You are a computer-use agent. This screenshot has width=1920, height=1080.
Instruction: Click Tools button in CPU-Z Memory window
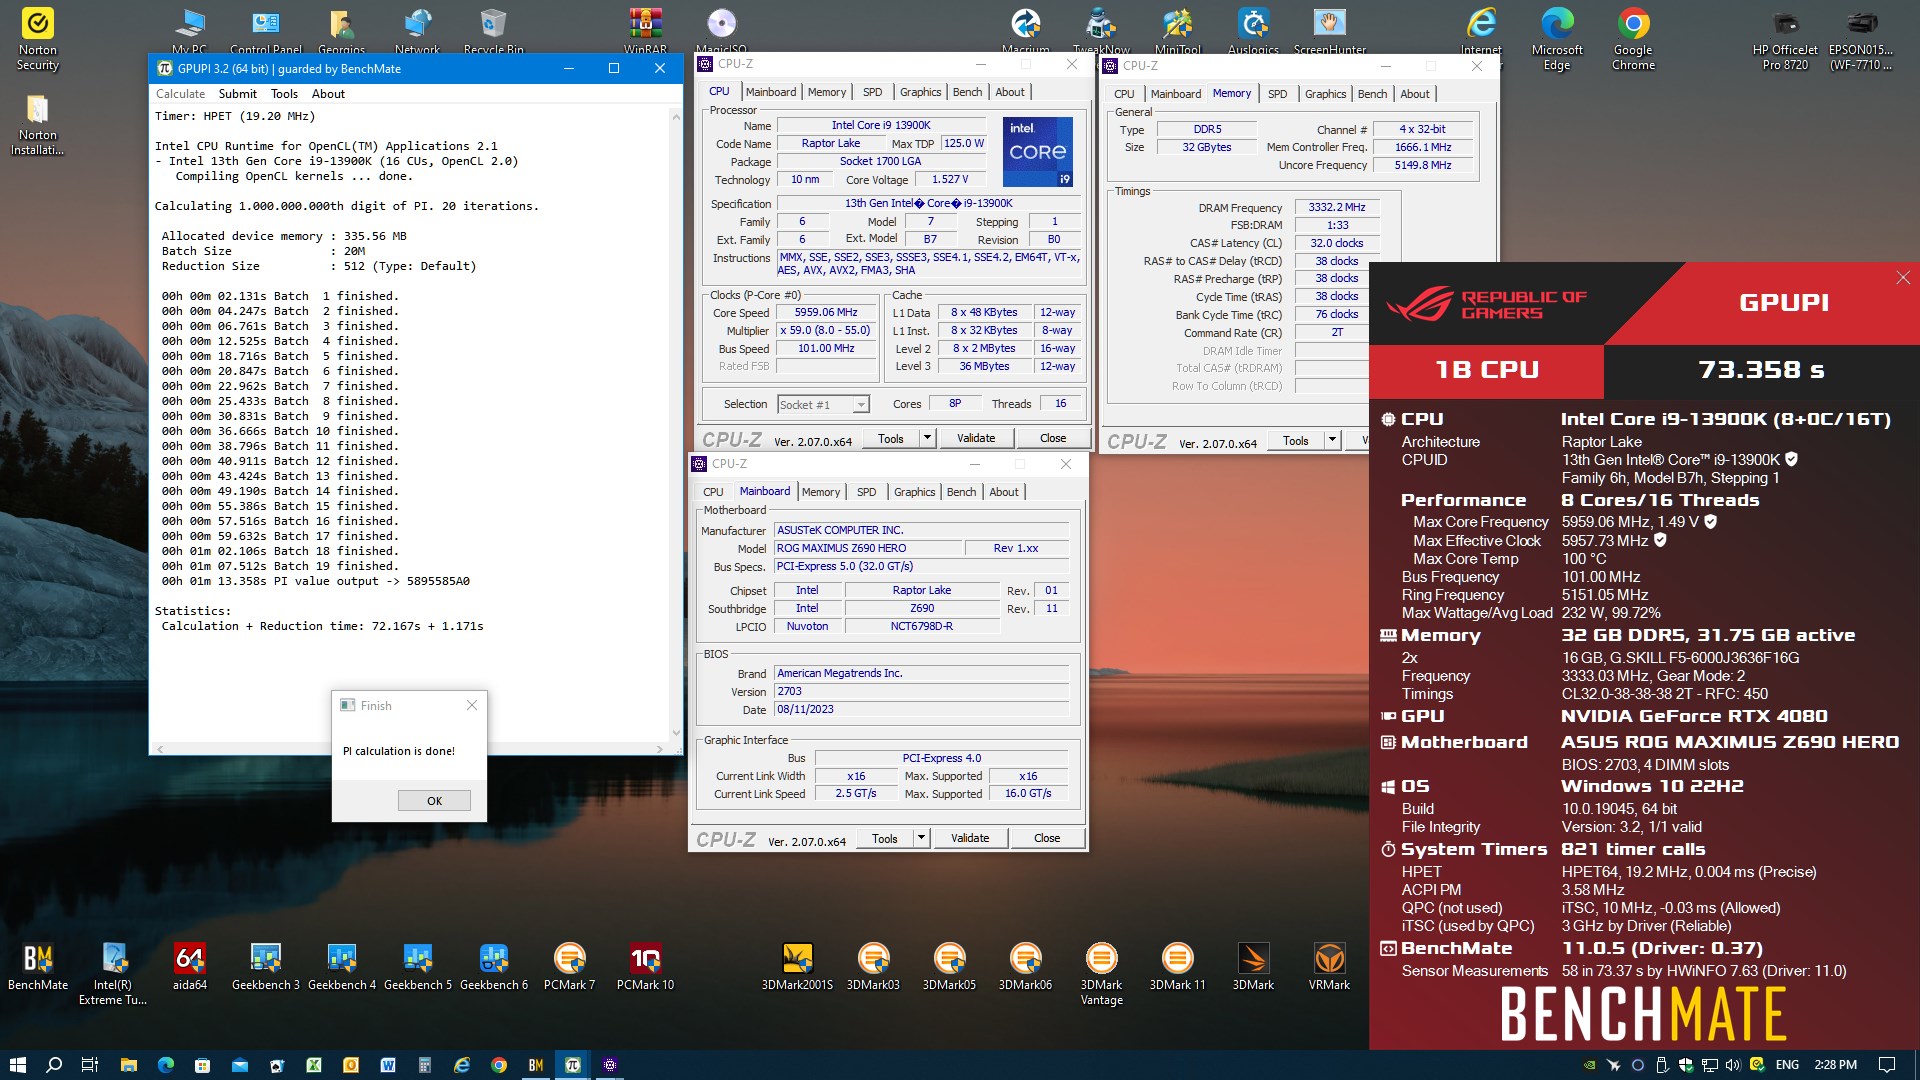point(1295,440)
